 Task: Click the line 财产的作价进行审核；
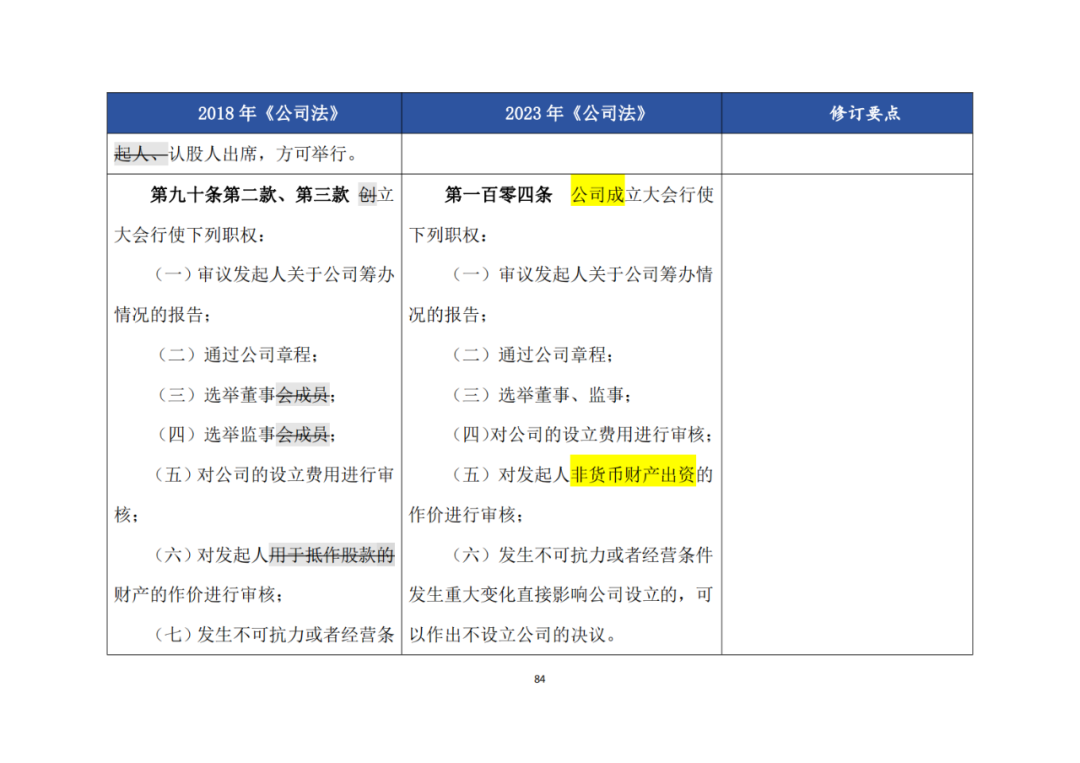[x=198, y=594]
